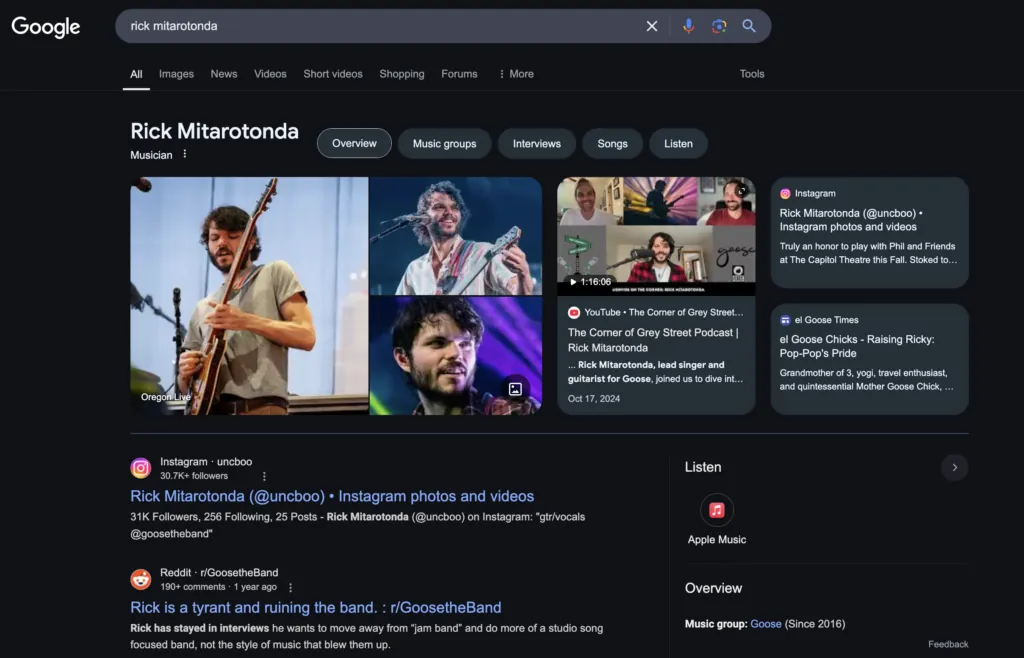Follow the Goose music group link

point(765,624)
